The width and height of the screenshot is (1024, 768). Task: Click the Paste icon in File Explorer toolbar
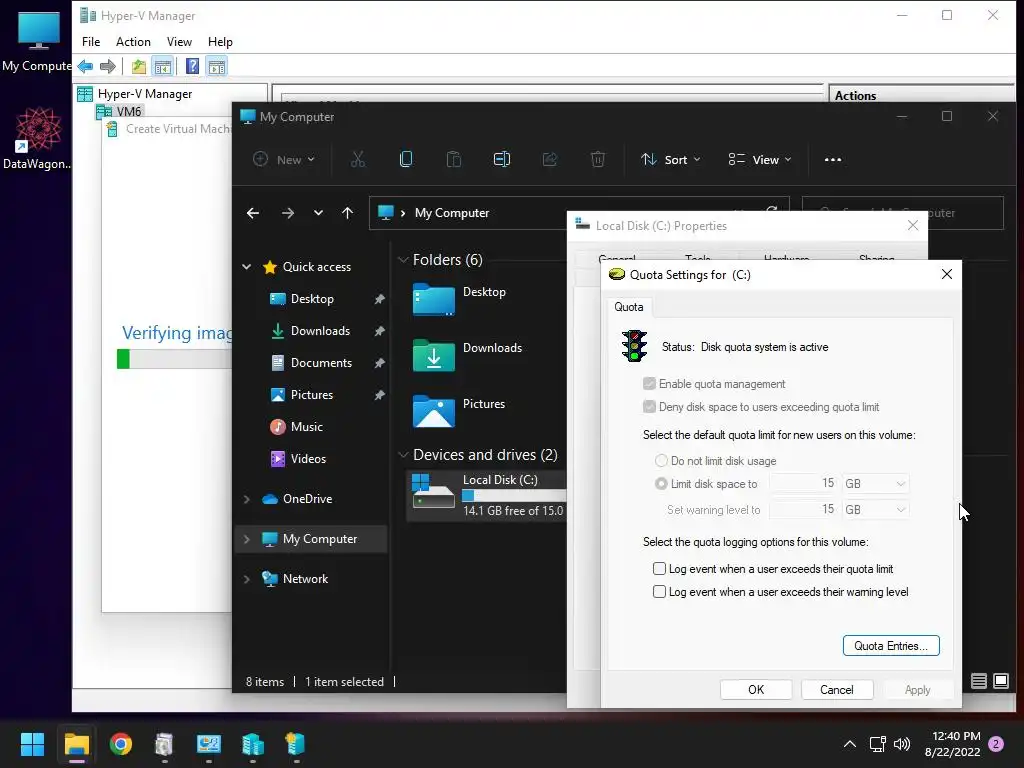coord(454,159)
